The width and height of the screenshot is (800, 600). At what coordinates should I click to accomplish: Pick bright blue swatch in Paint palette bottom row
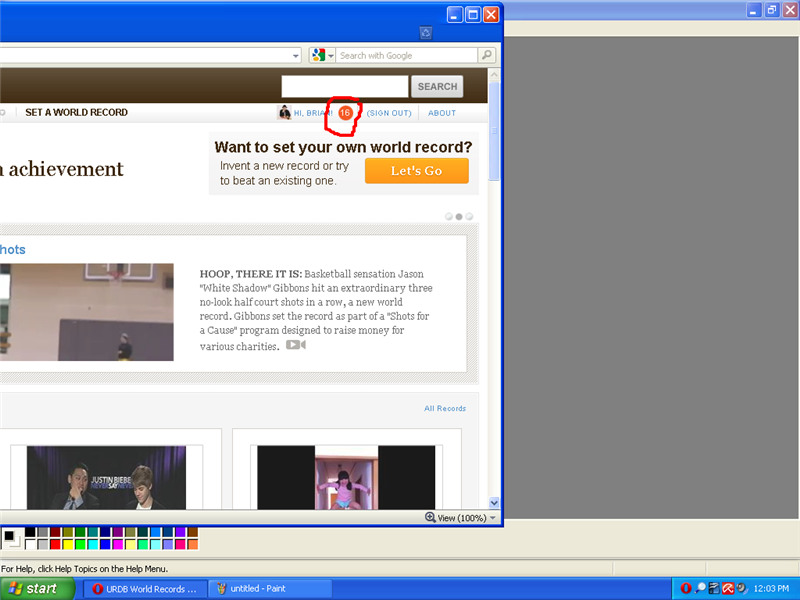(x=105, y=544)
